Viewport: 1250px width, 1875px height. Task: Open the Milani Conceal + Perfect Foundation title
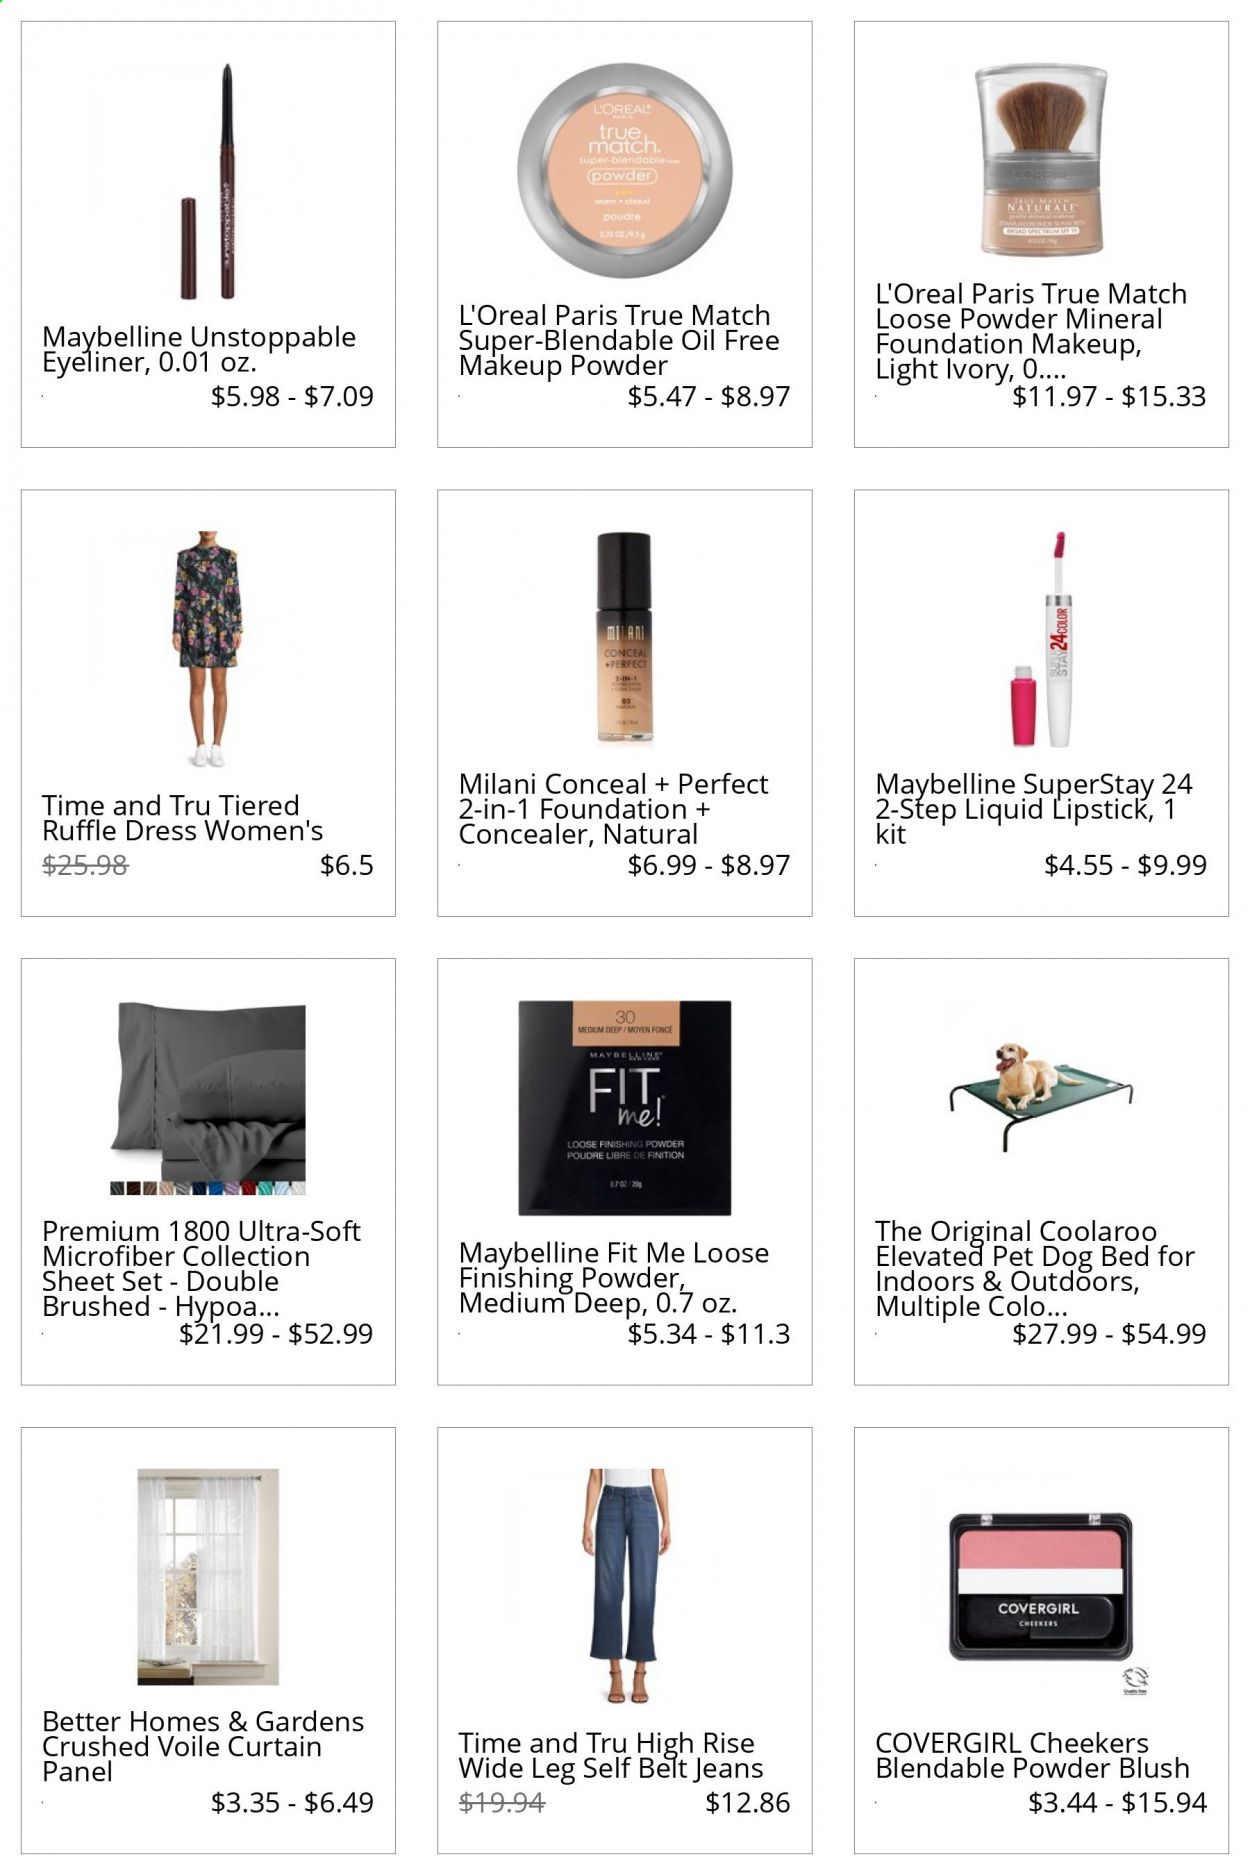coord(613,808)
